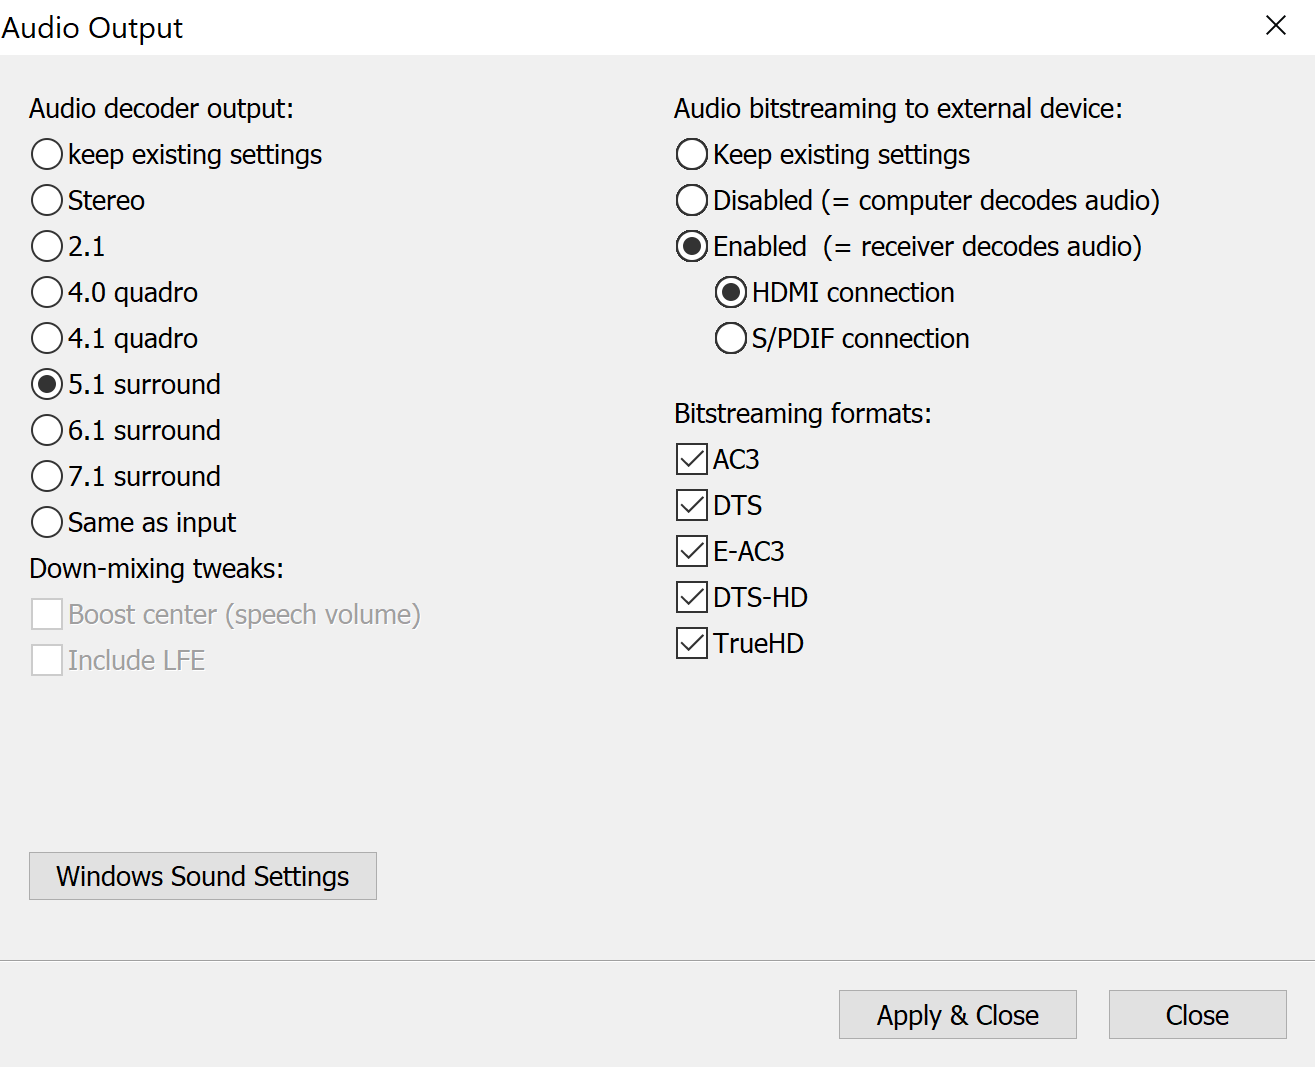Click Apply & Close button

[x=957, y=1015]
